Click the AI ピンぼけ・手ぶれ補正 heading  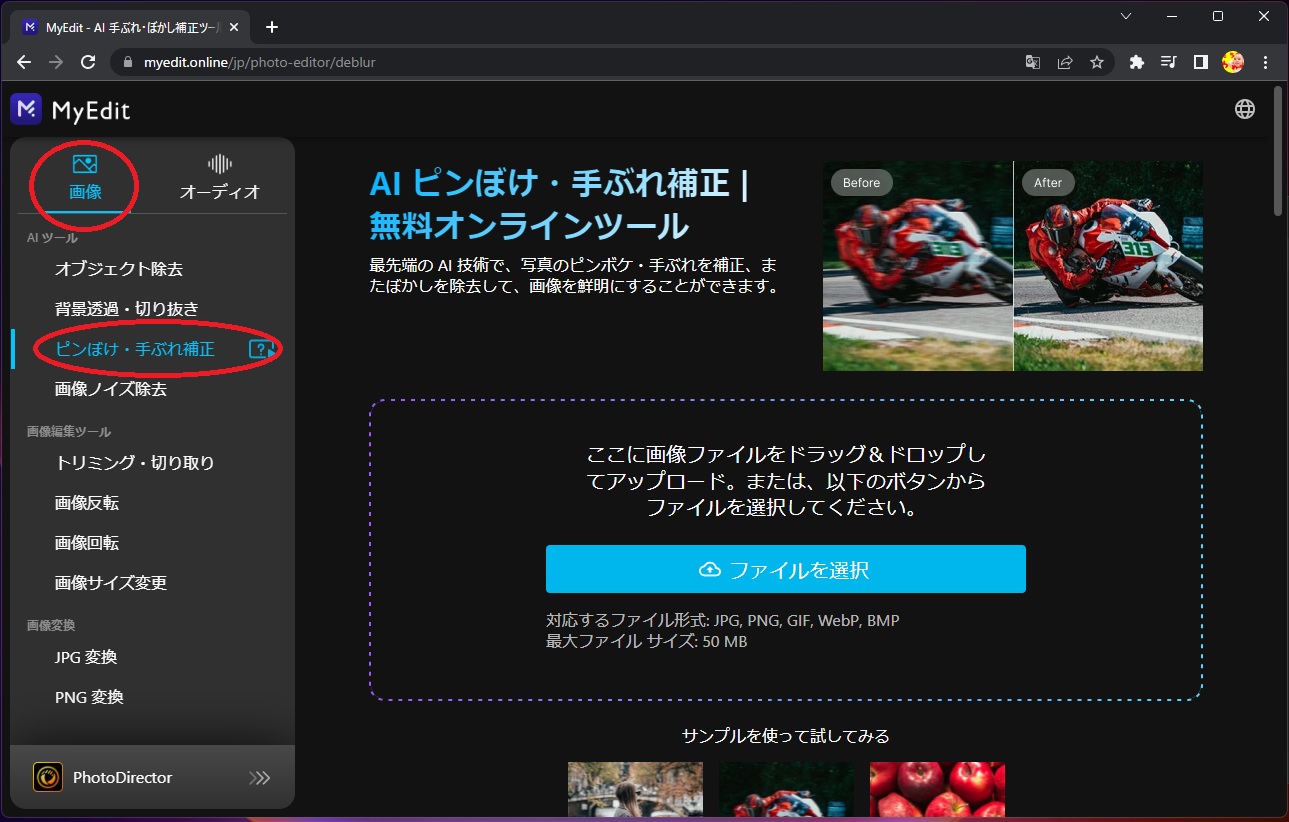coord(559,205)
